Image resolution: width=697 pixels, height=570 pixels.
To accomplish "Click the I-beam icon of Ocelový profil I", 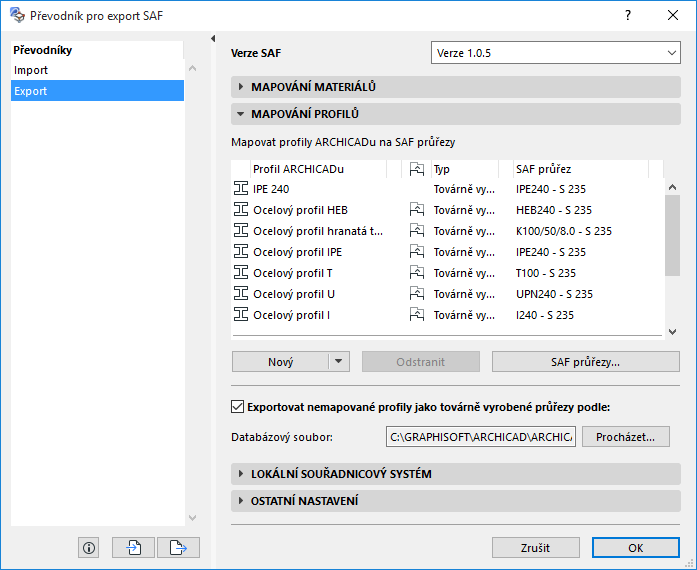I will pyautogui.click(x=240, y=314).
